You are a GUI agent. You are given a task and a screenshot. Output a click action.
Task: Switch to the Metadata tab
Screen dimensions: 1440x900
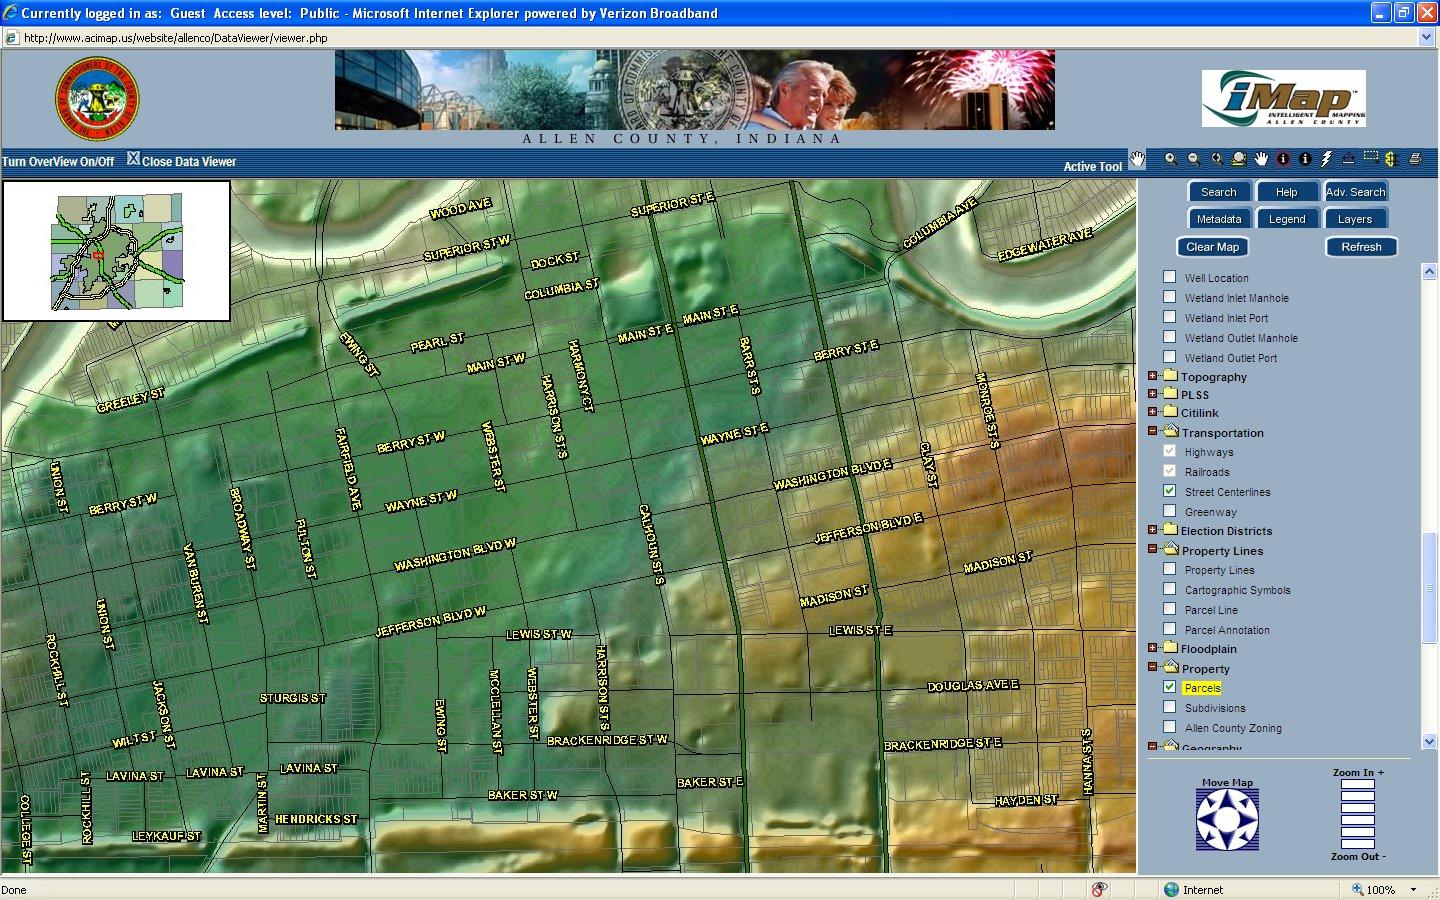1218,219
